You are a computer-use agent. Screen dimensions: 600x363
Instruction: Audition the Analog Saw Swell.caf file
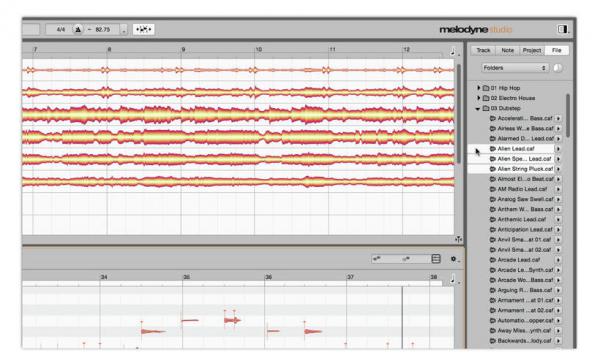pyautogui.click(x=558, y=199)
